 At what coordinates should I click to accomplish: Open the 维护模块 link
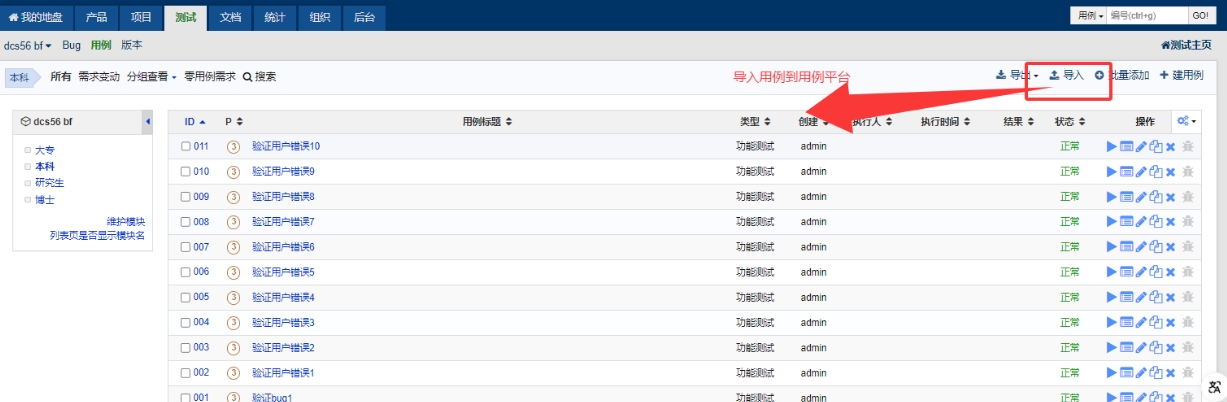point(126,222)
